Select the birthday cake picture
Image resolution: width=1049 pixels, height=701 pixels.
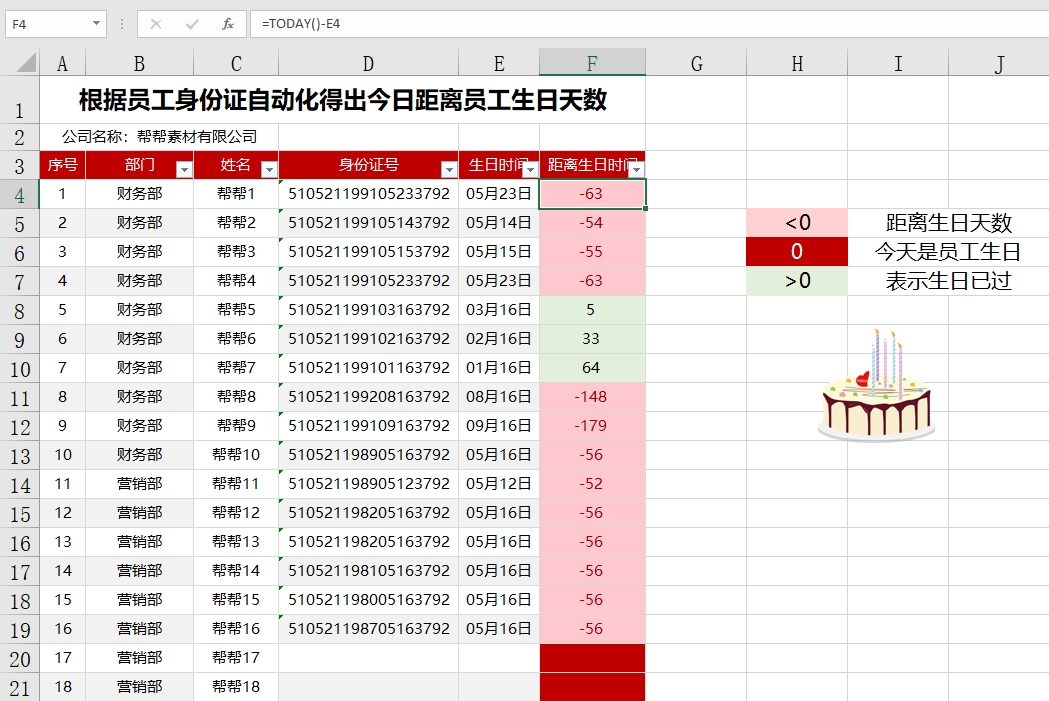[x=876, y=386]
